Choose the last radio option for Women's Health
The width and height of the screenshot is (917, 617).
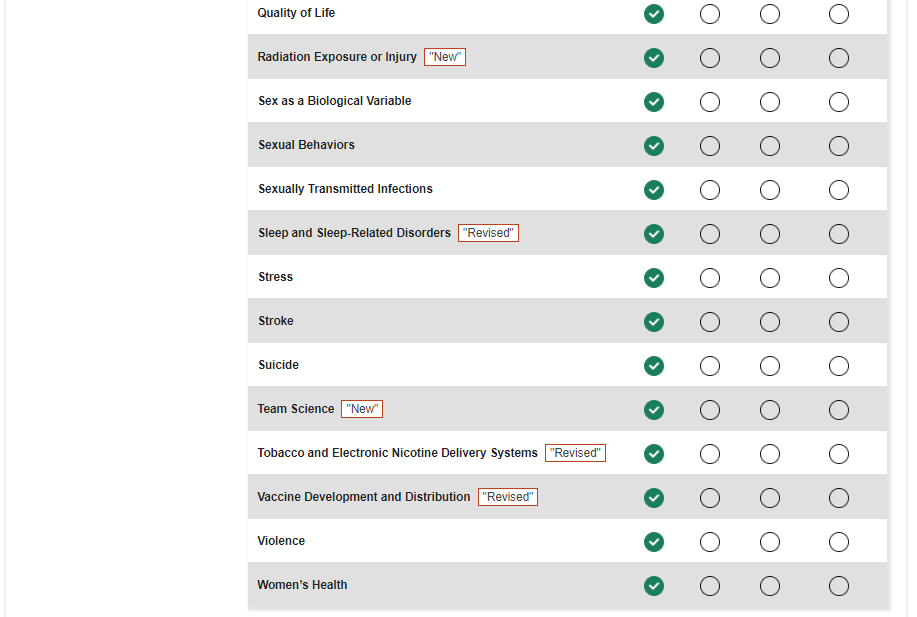[839, 586]
